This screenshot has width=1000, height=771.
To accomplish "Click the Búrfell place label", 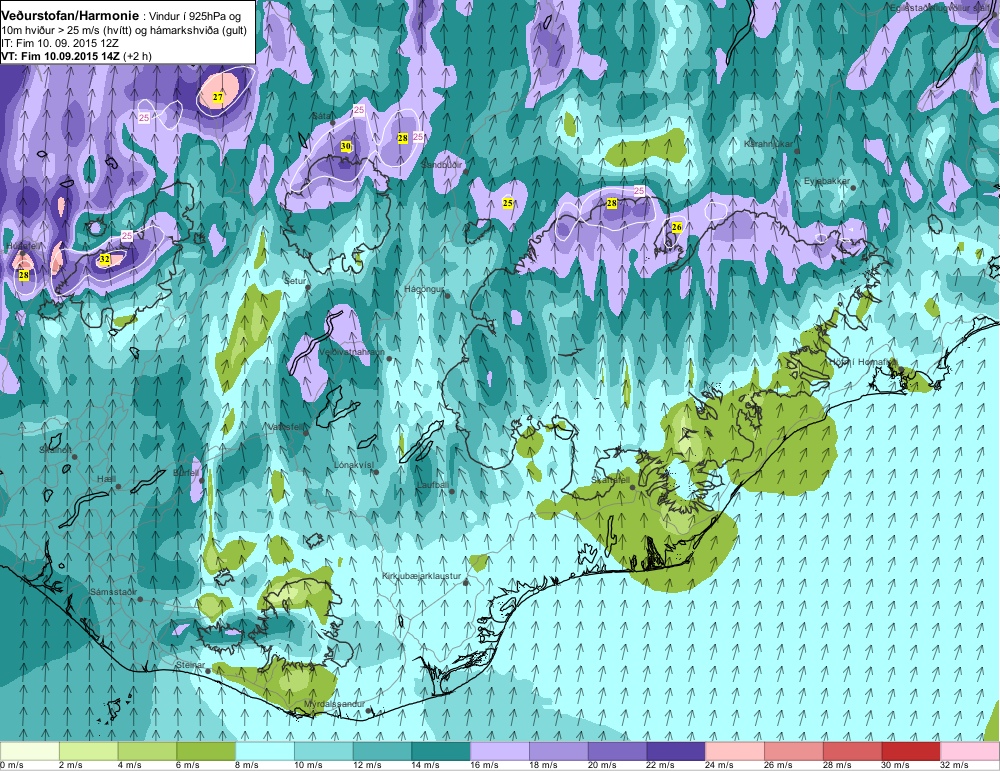I will pyautogui.click(x=186, y=473).
